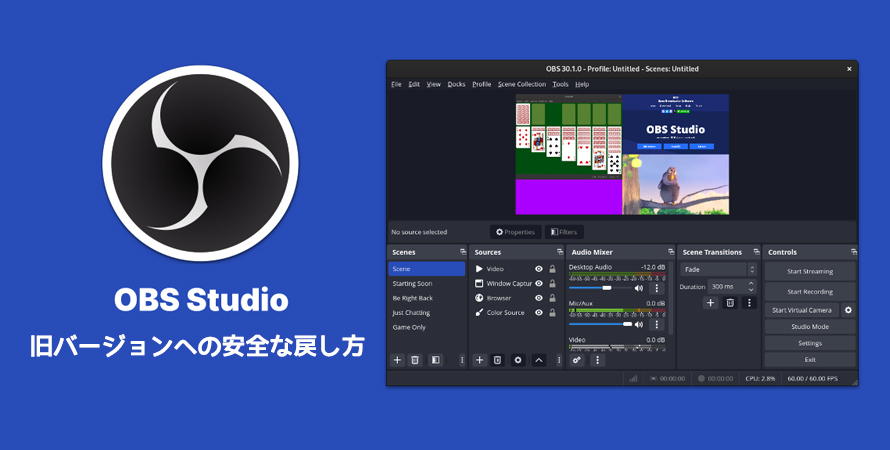Screen dimensions: 890x450
Task: Adjust Duration 300 ms stepper arrows
Action: click(x=752, y=287)
